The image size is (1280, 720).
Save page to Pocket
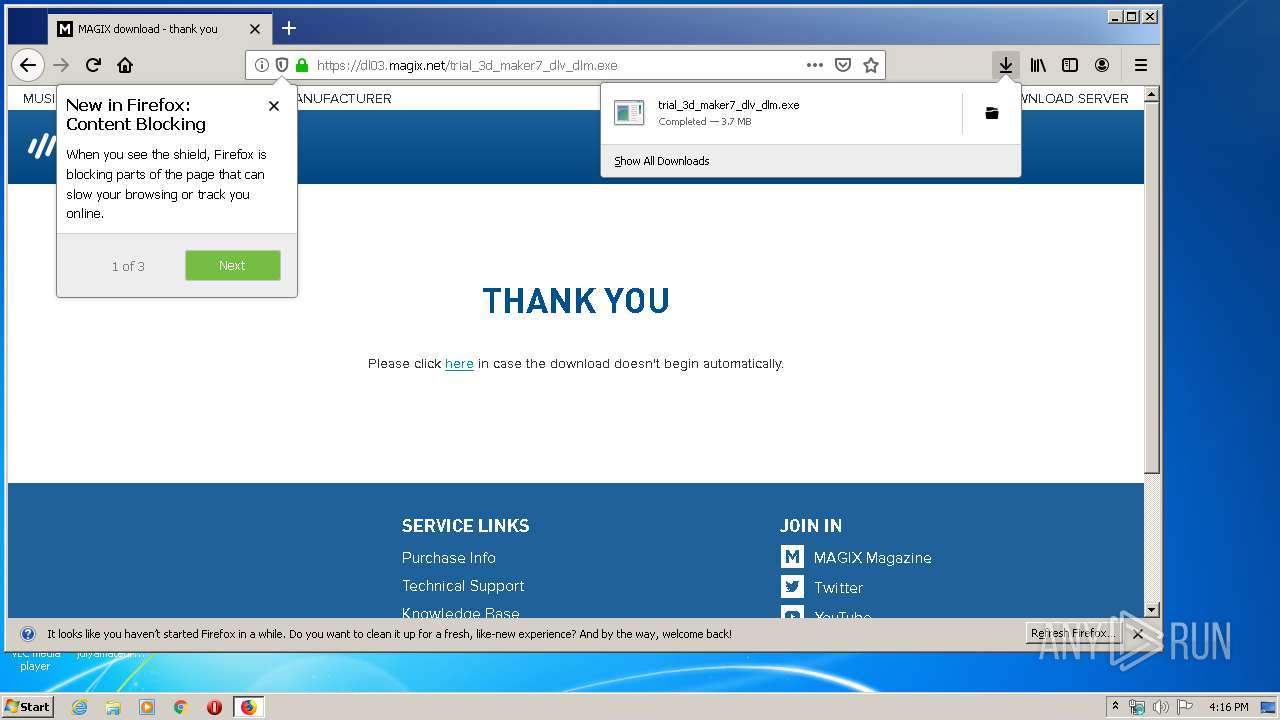(843, 65)
